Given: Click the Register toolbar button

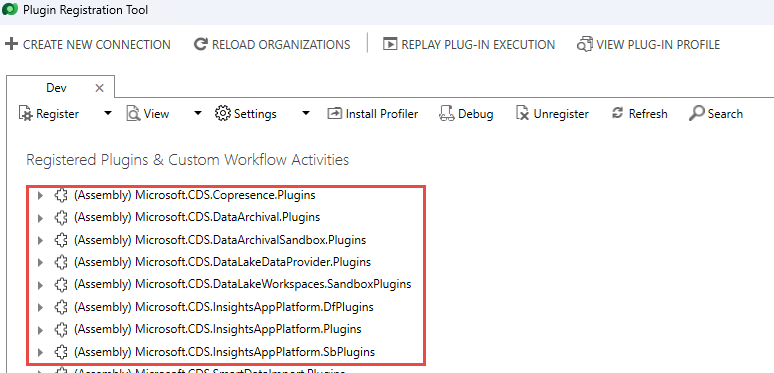Looking at the screenshot, I should pos(49,114).
